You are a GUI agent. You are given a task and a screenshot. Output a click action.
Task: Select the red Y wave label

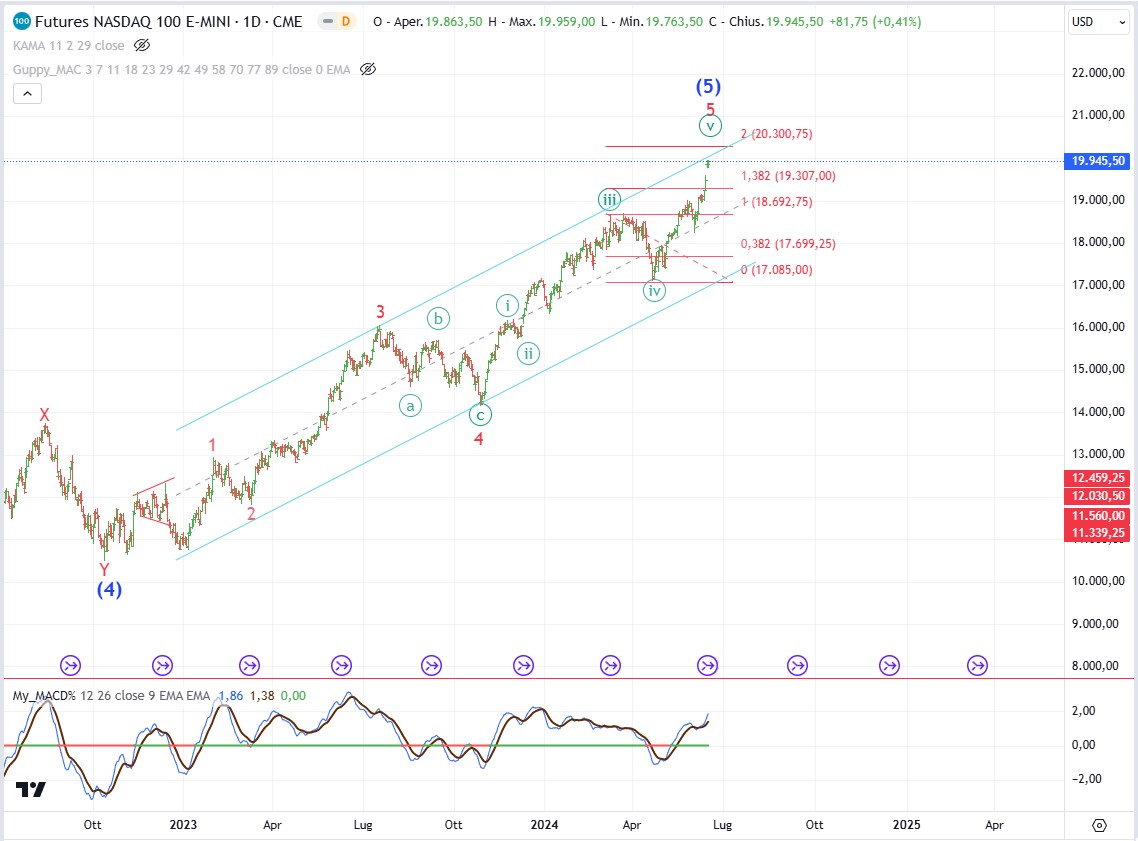tap(105, 570)
